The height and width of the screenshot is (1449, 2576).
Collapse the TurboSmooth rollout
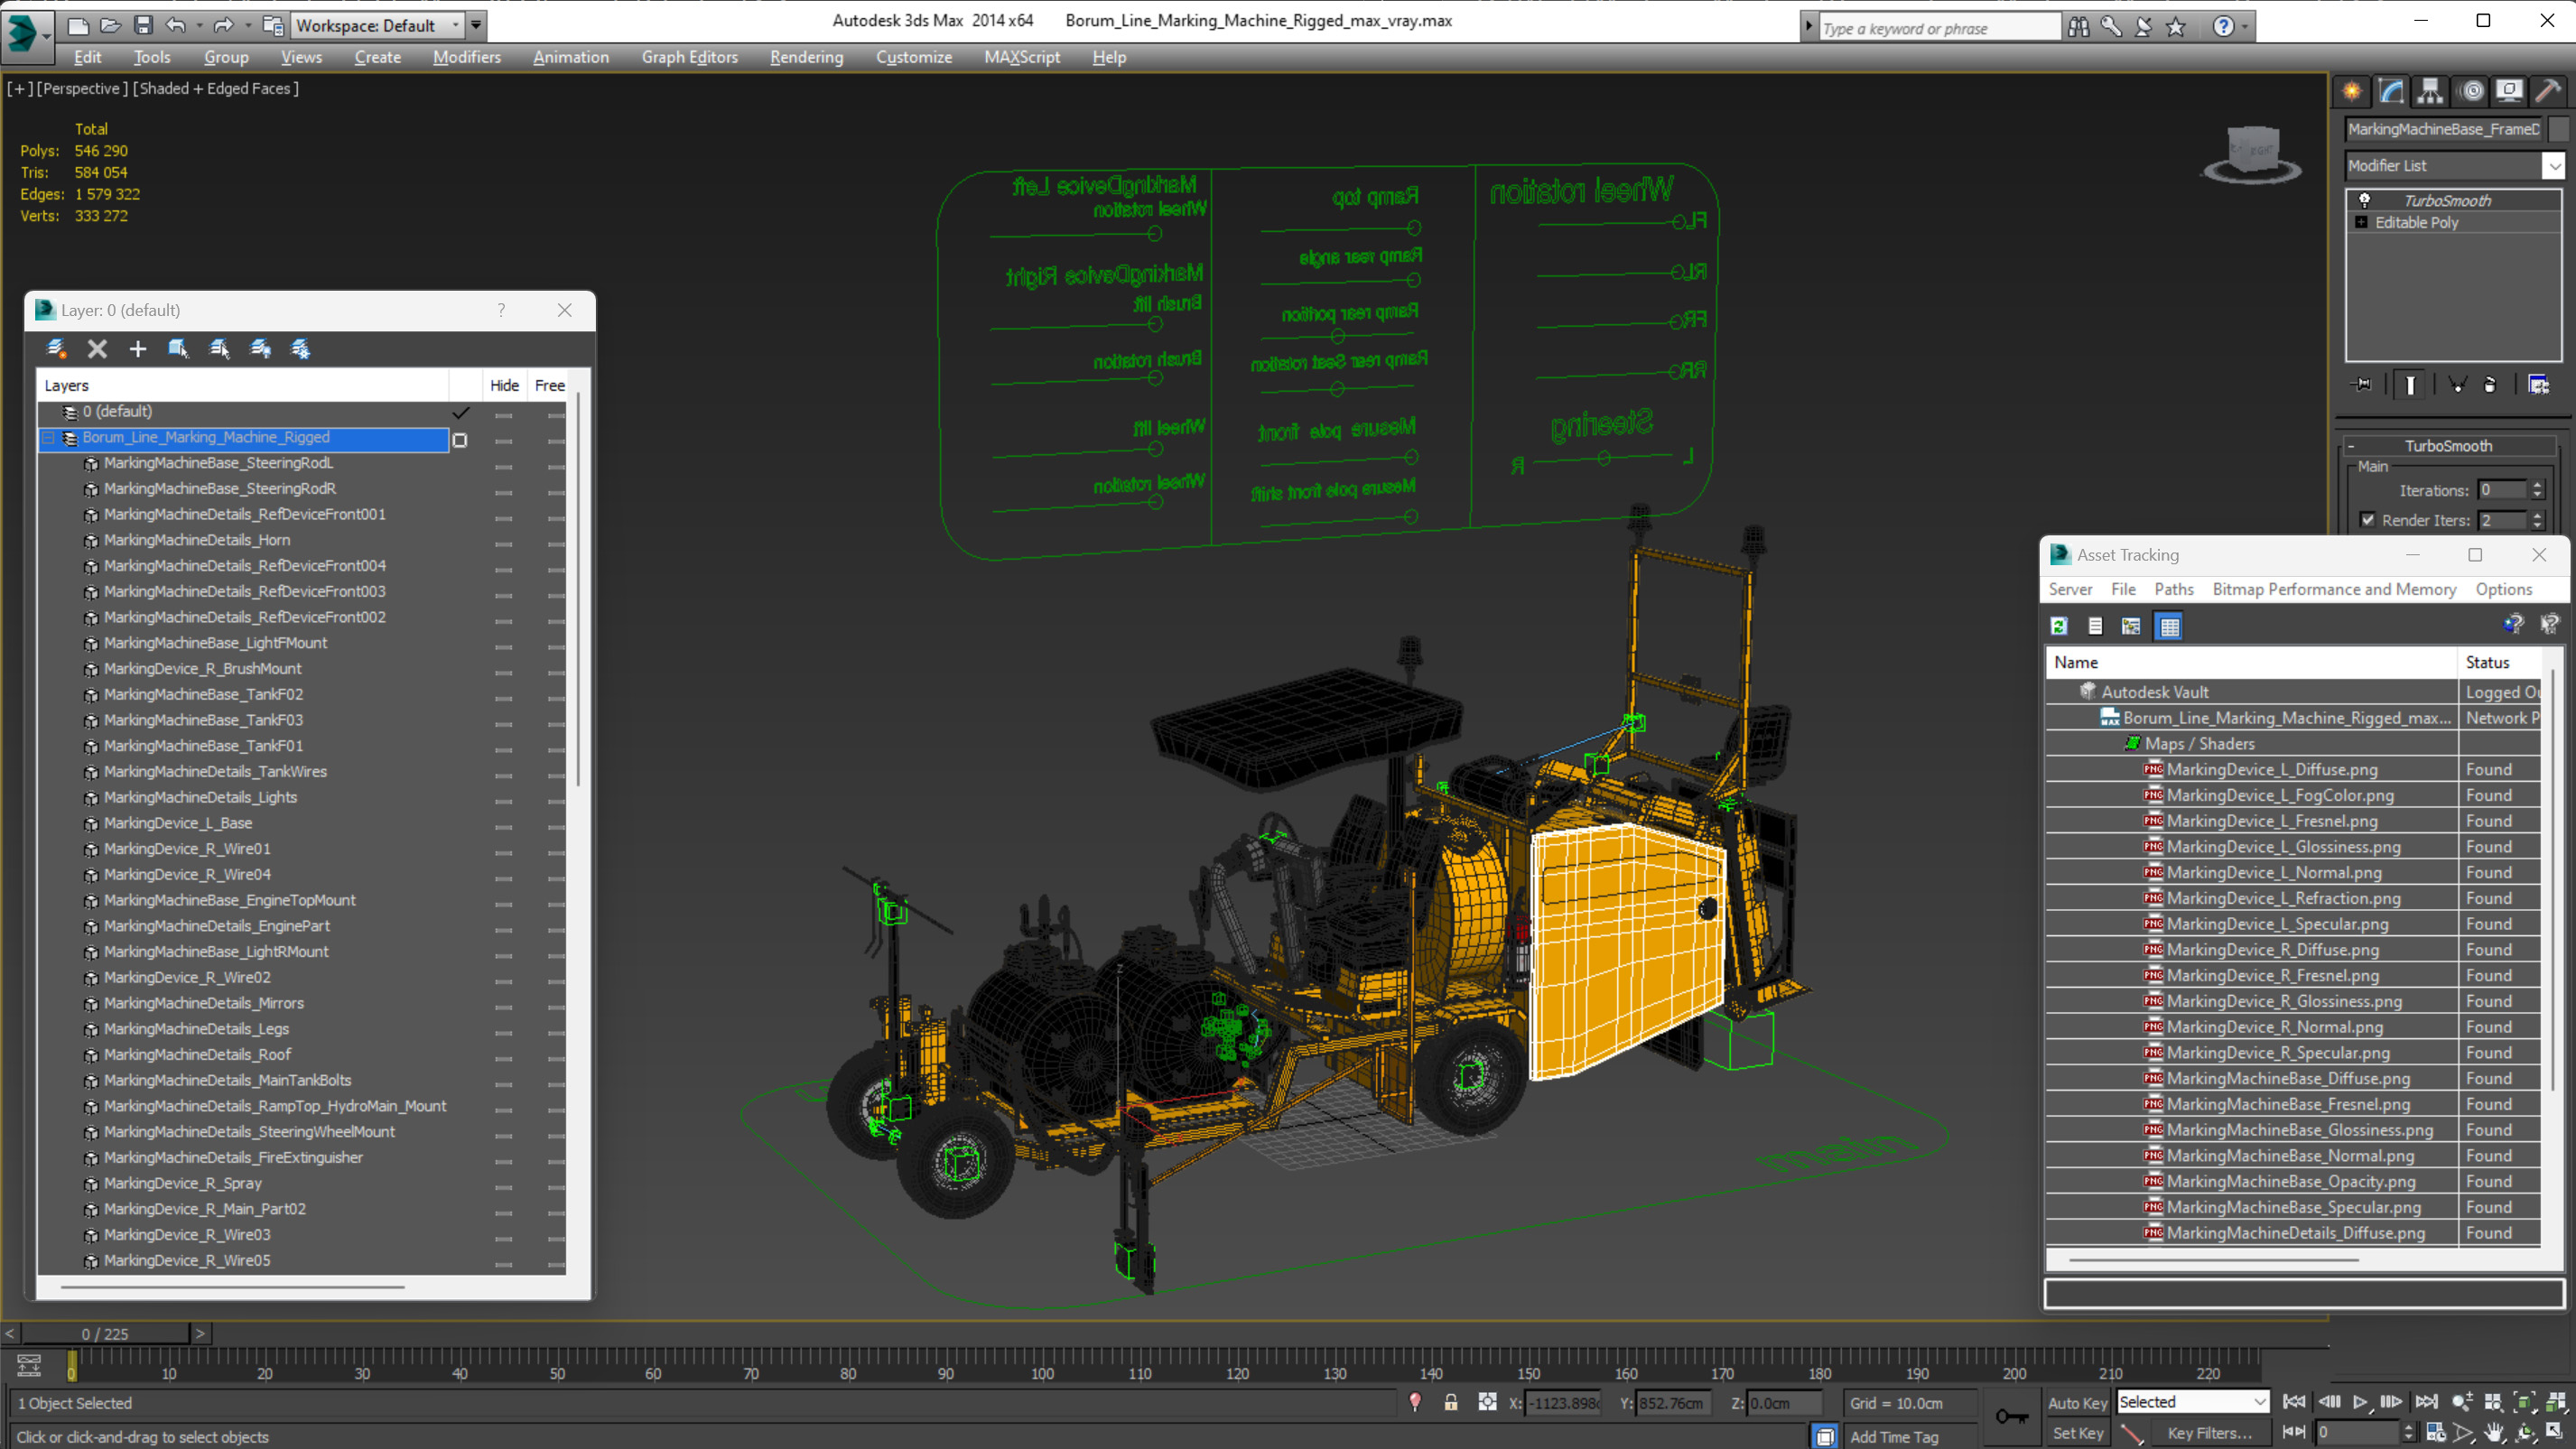tap(2447, 446)
